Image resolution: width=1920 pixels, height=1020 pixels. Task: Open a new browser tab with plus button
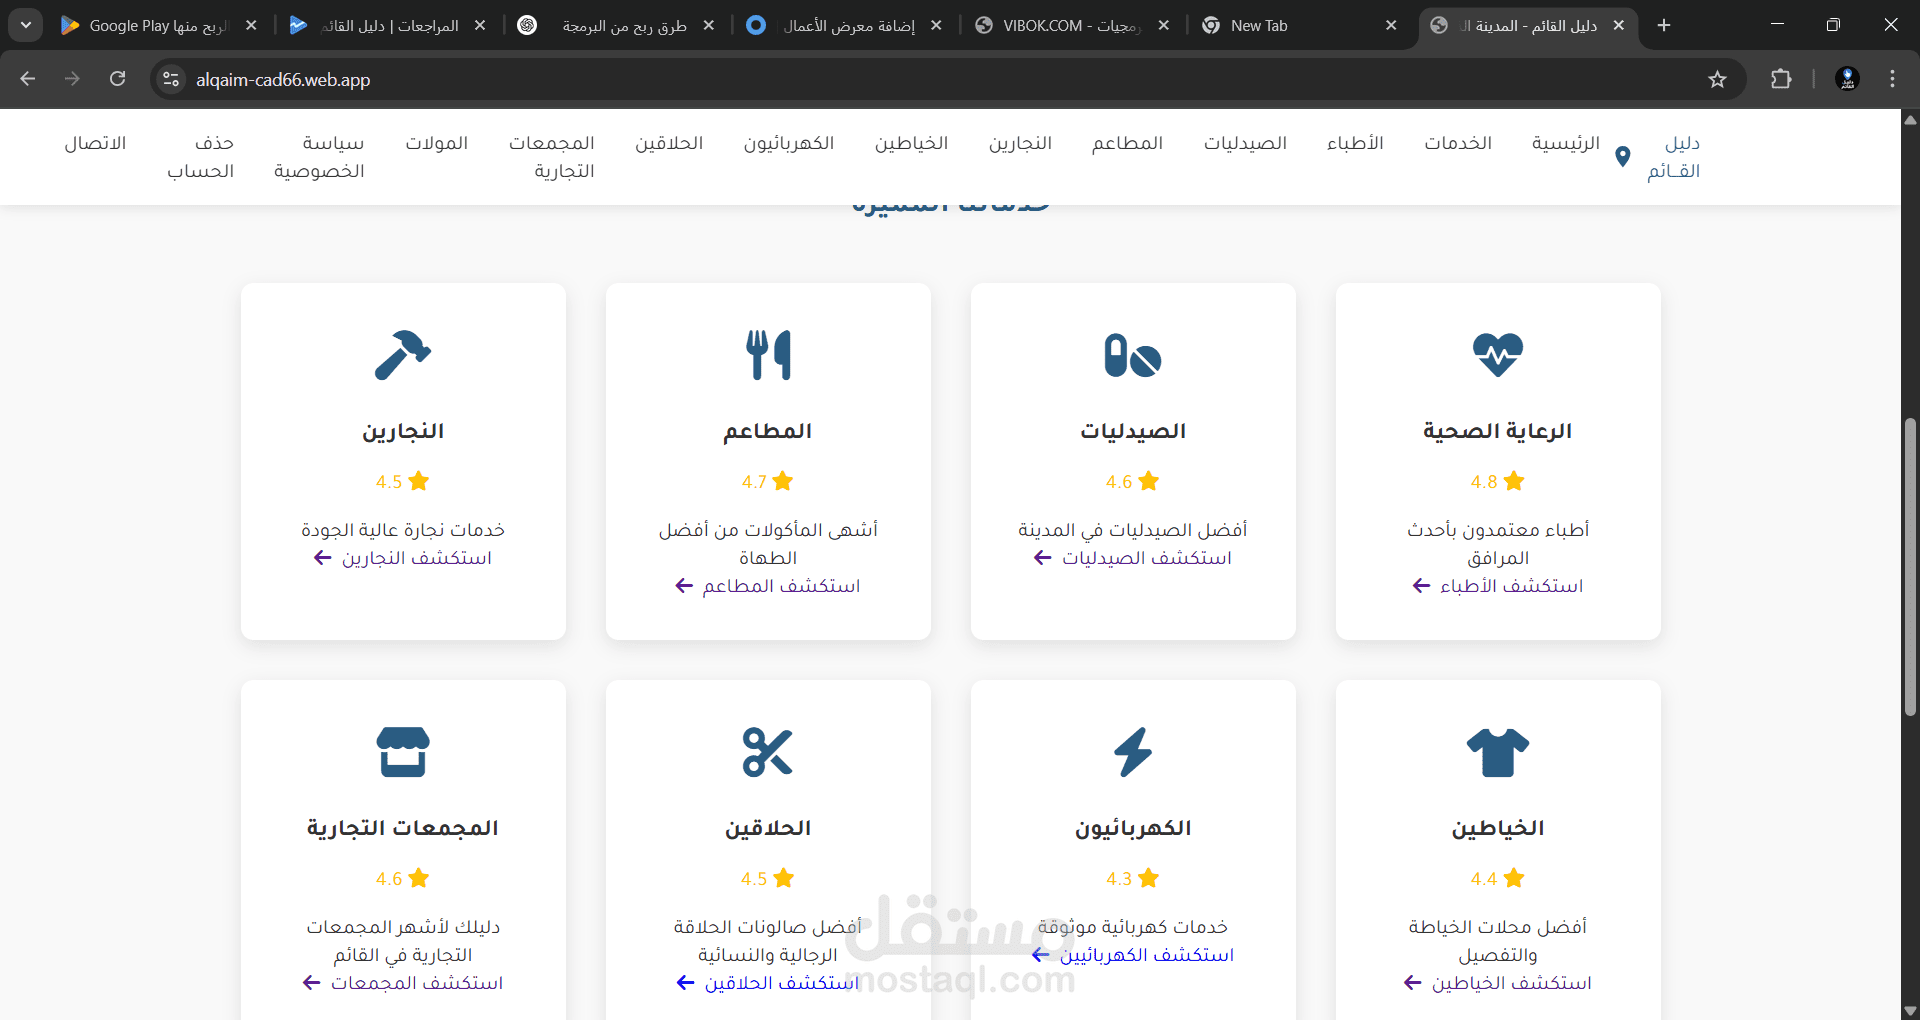coord(1664,25)
